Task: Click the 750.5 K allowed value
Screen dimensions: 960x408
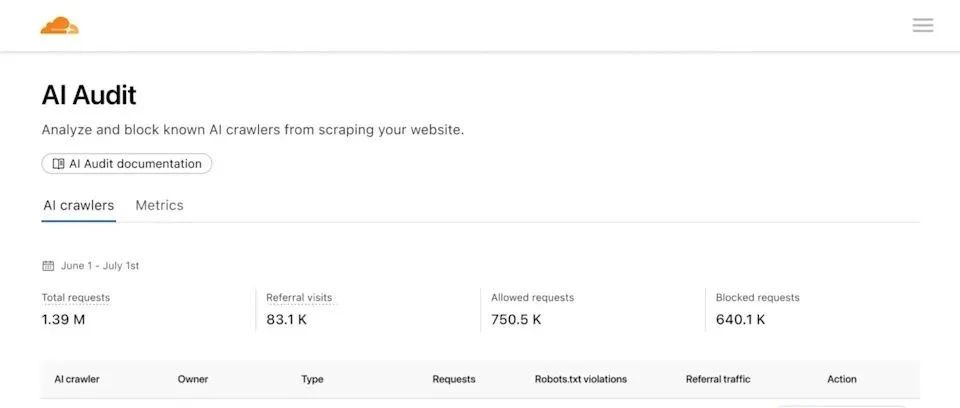Action: tap(516, 319)
